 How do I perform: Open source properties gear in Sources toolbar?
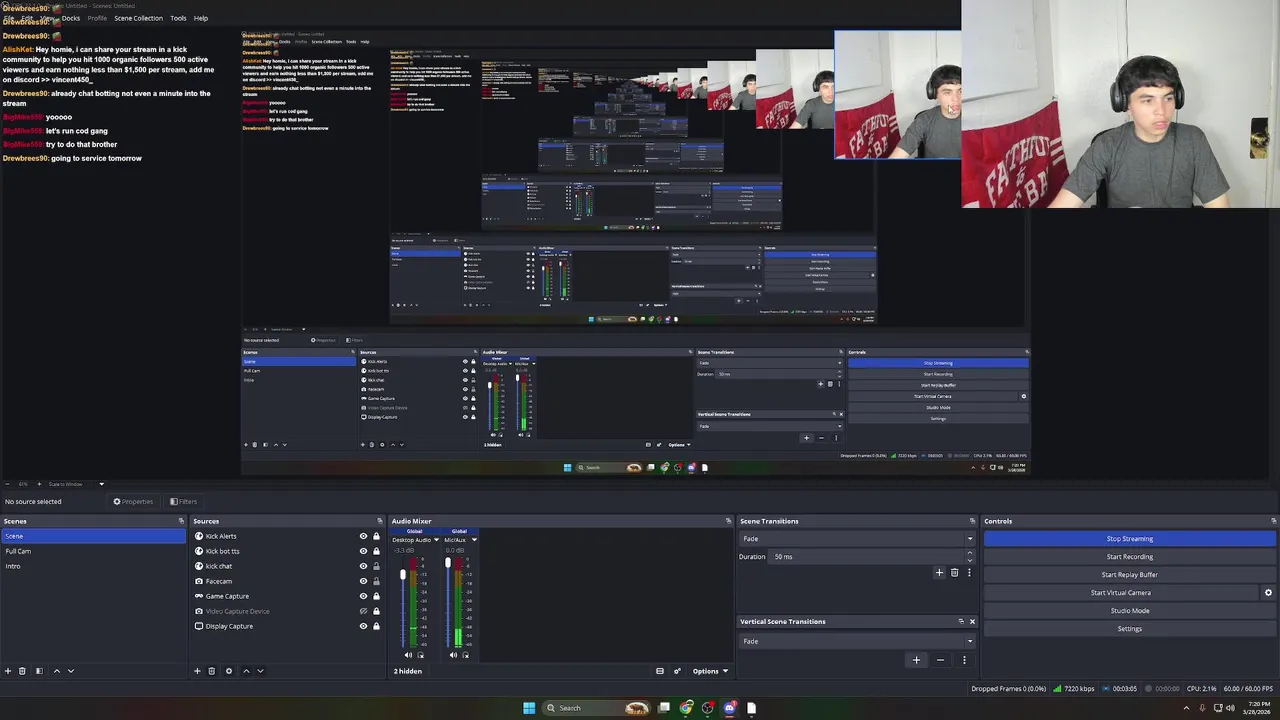point(228,671)
